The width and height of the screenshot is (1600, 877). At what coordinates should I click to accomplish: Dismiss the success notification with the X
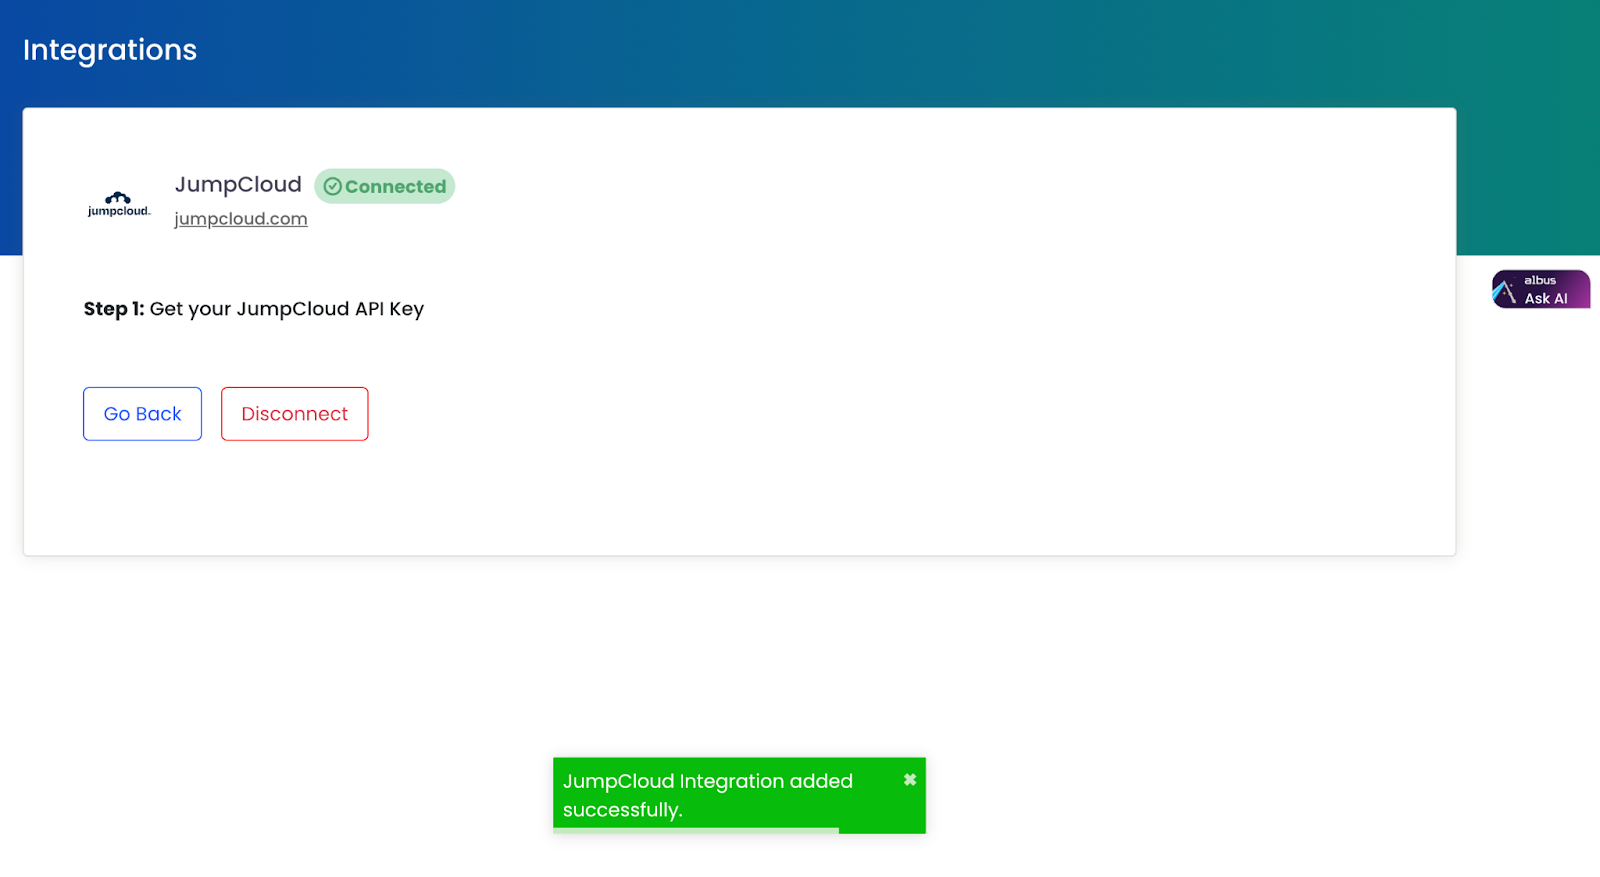(910, 780)
